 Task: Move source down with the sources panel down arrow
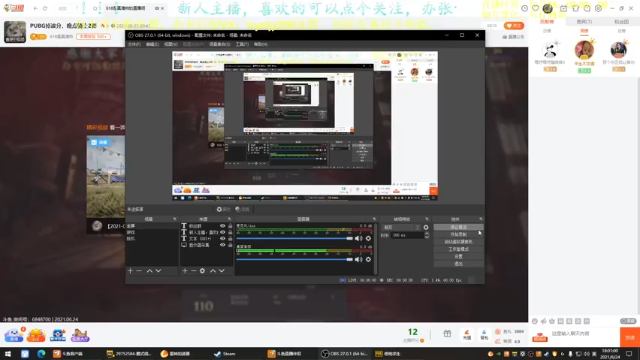(222, 271)
